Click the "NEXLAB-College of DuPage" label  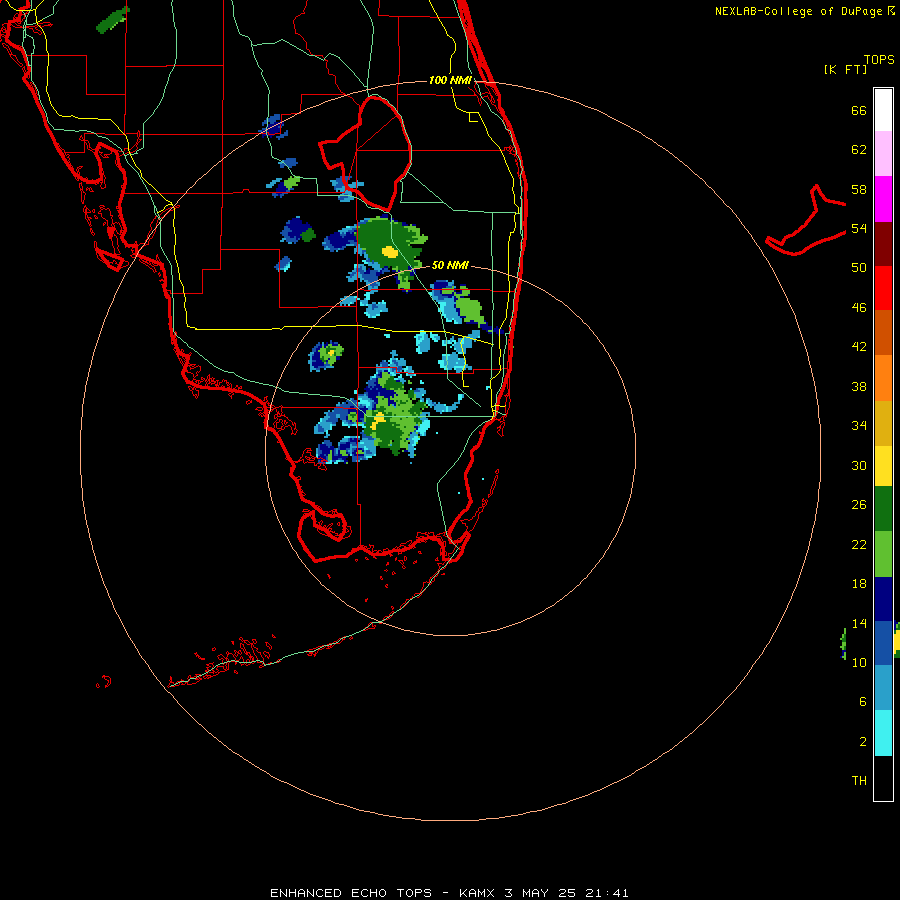[x=798, y=11]
